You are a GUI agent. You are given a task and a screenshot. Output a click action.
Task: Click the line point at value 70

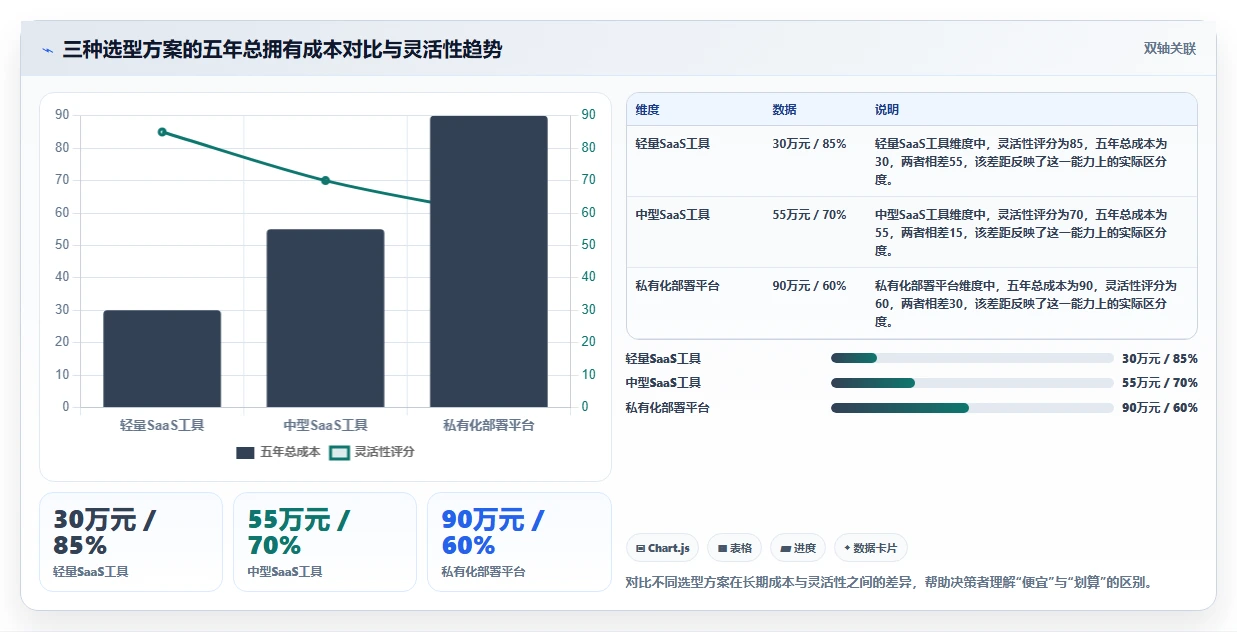click(x=325, y=181)
